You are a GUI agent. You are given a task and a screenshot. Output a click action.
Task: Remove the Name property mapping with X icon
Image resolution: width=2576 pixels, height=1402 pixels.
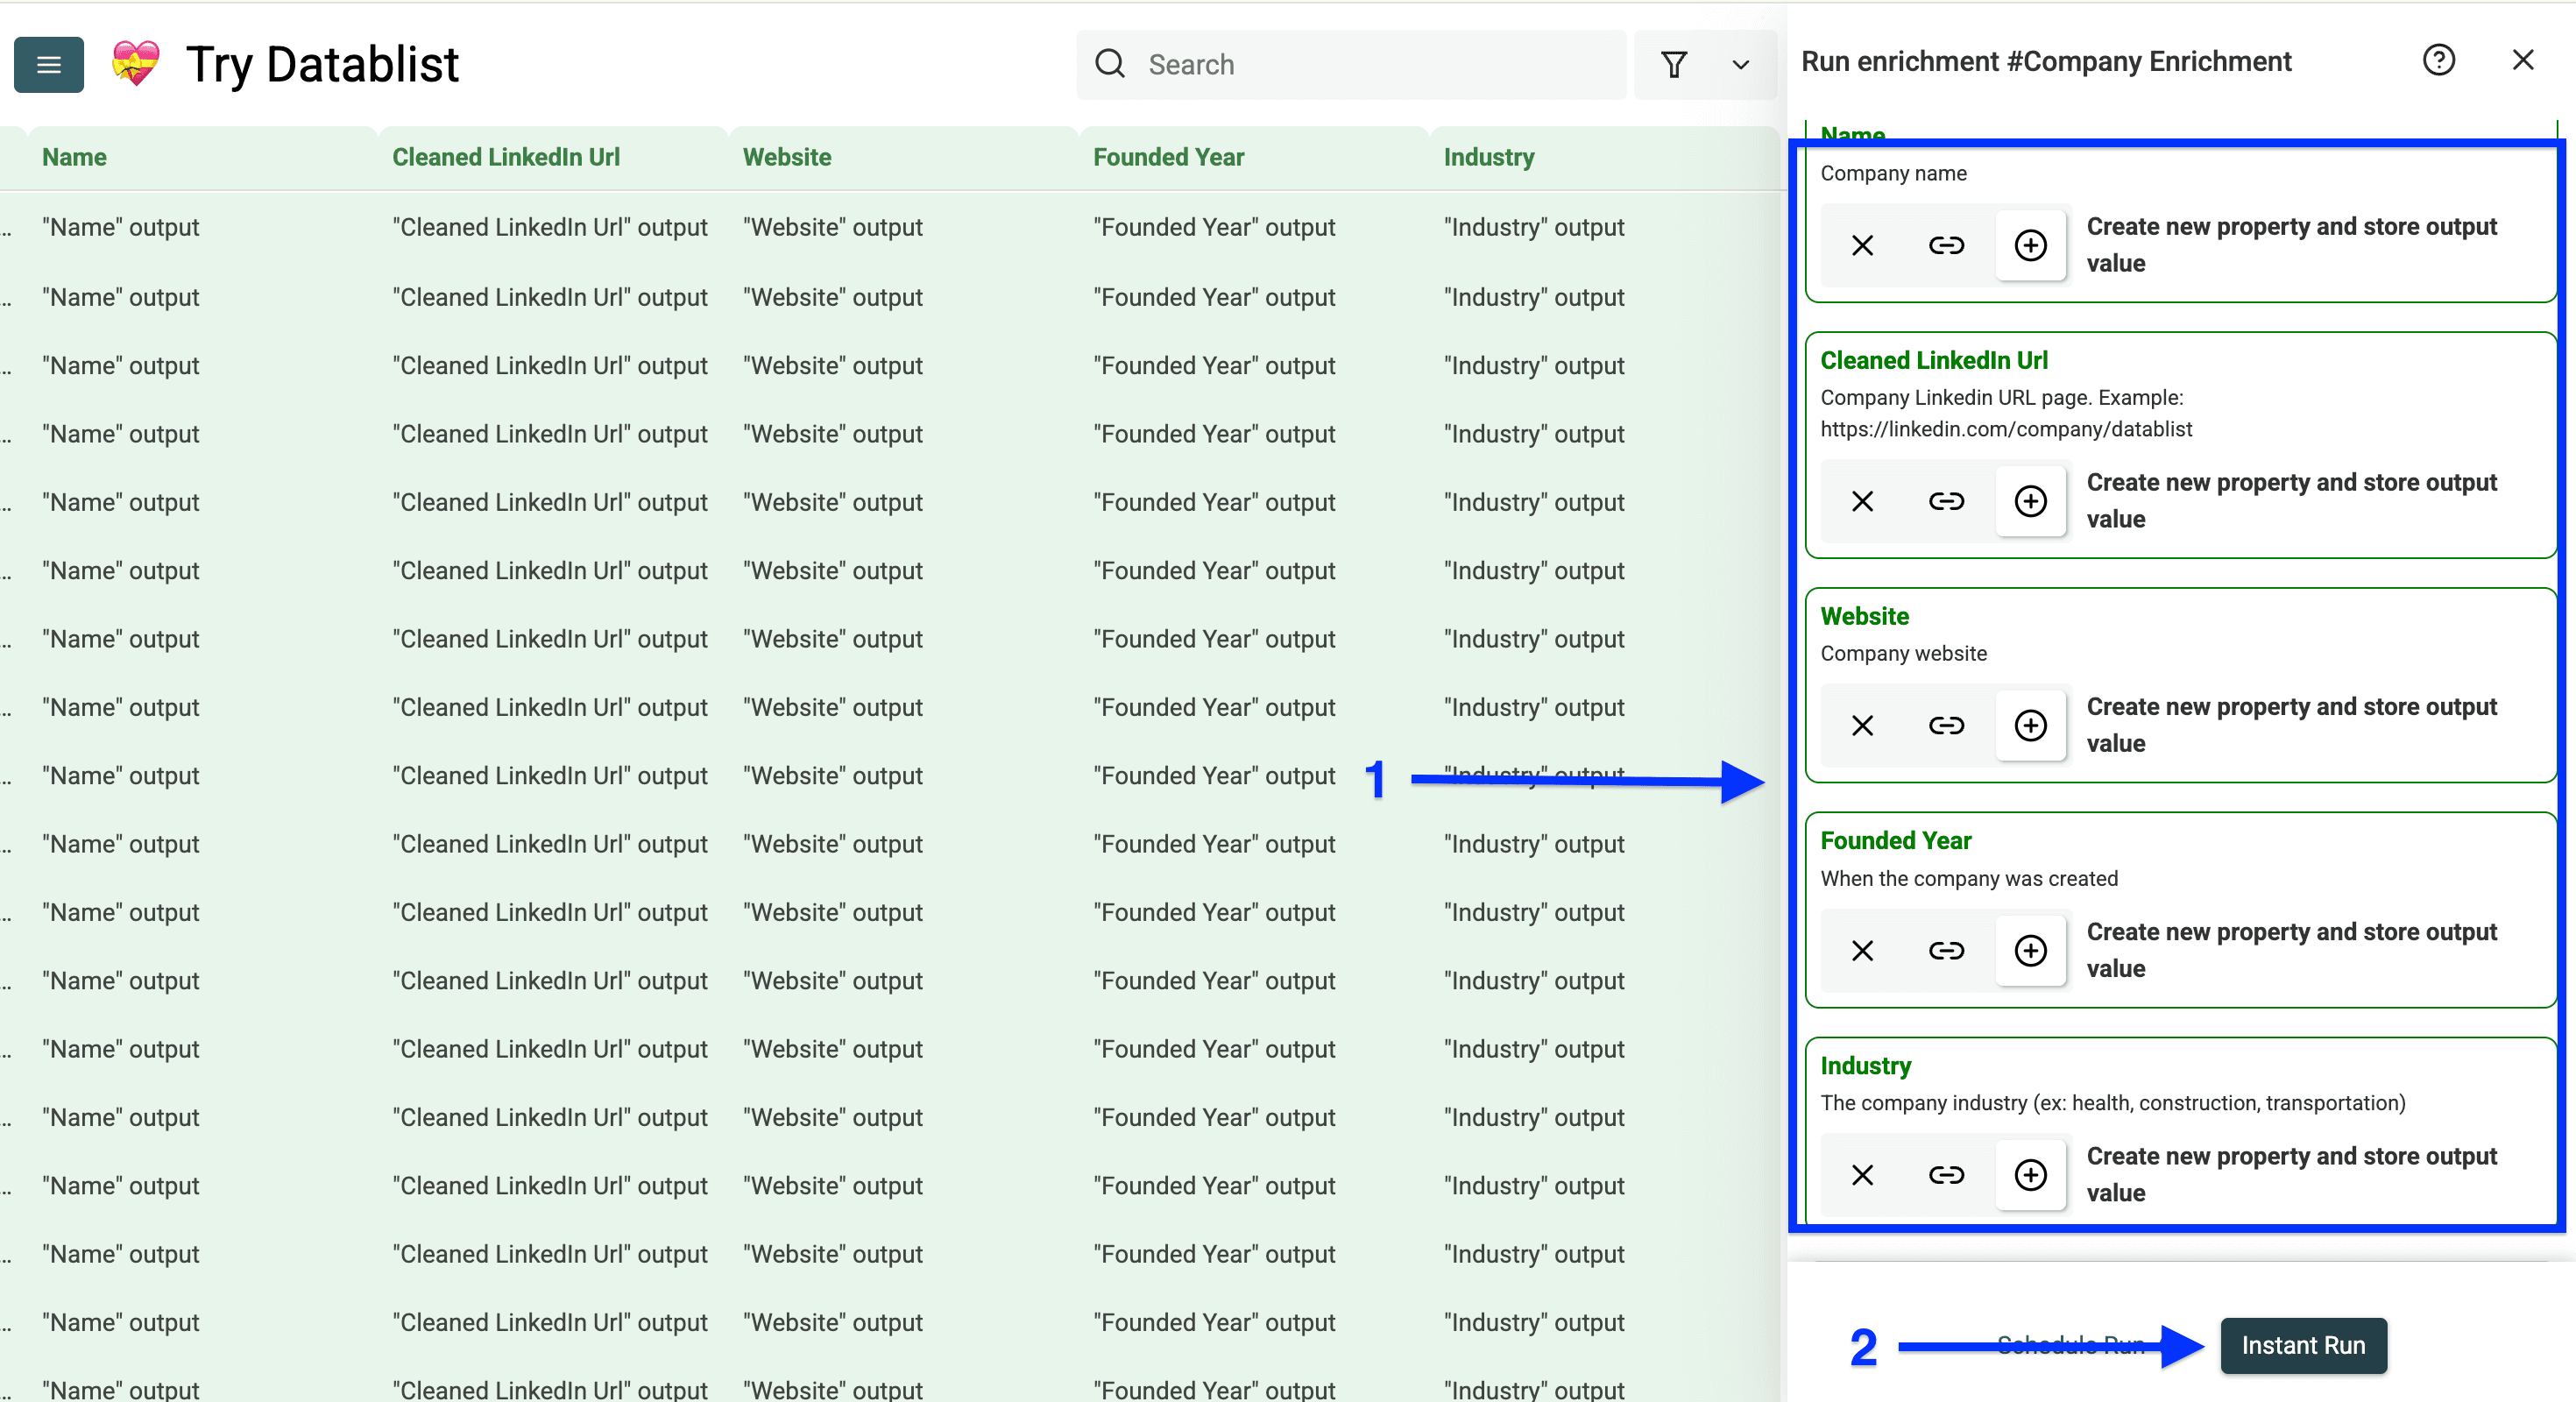click(1862, 245)
